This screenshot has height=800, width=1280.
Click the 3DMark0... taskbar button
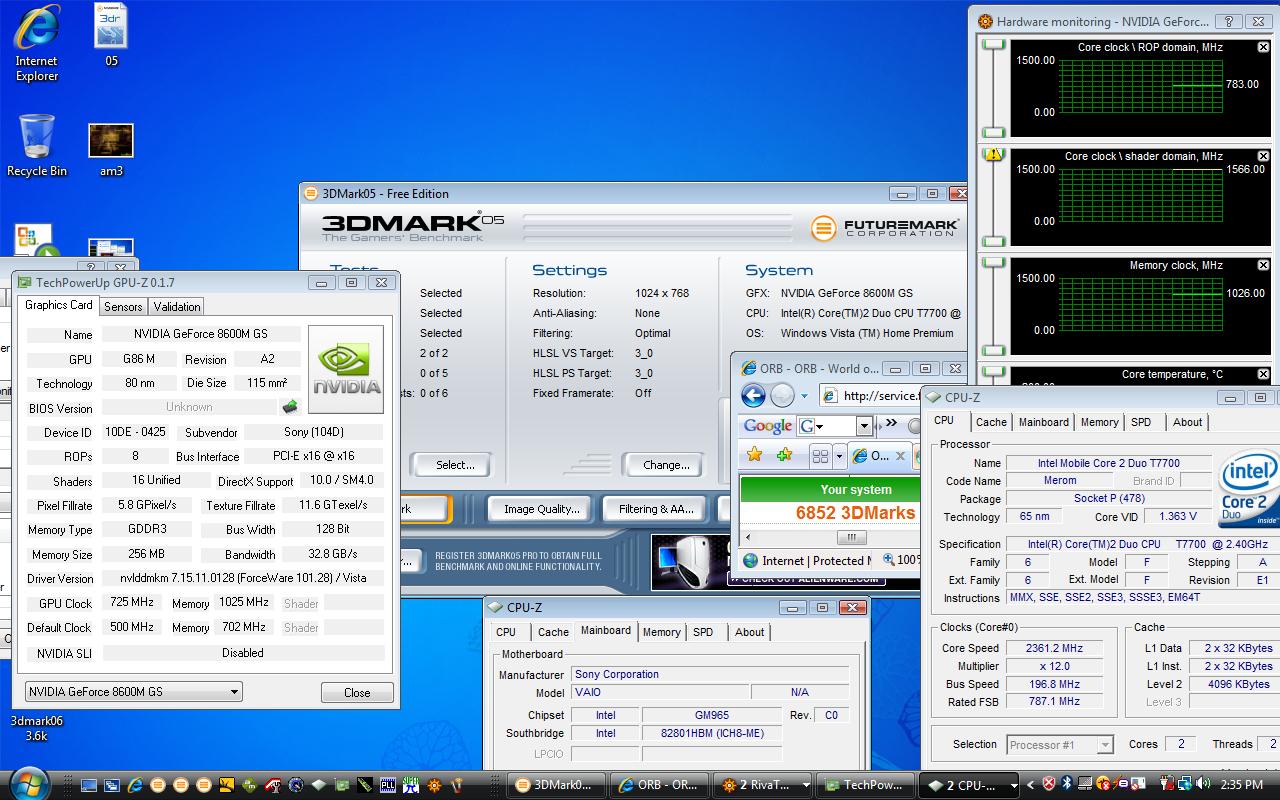tap(556, 785)
